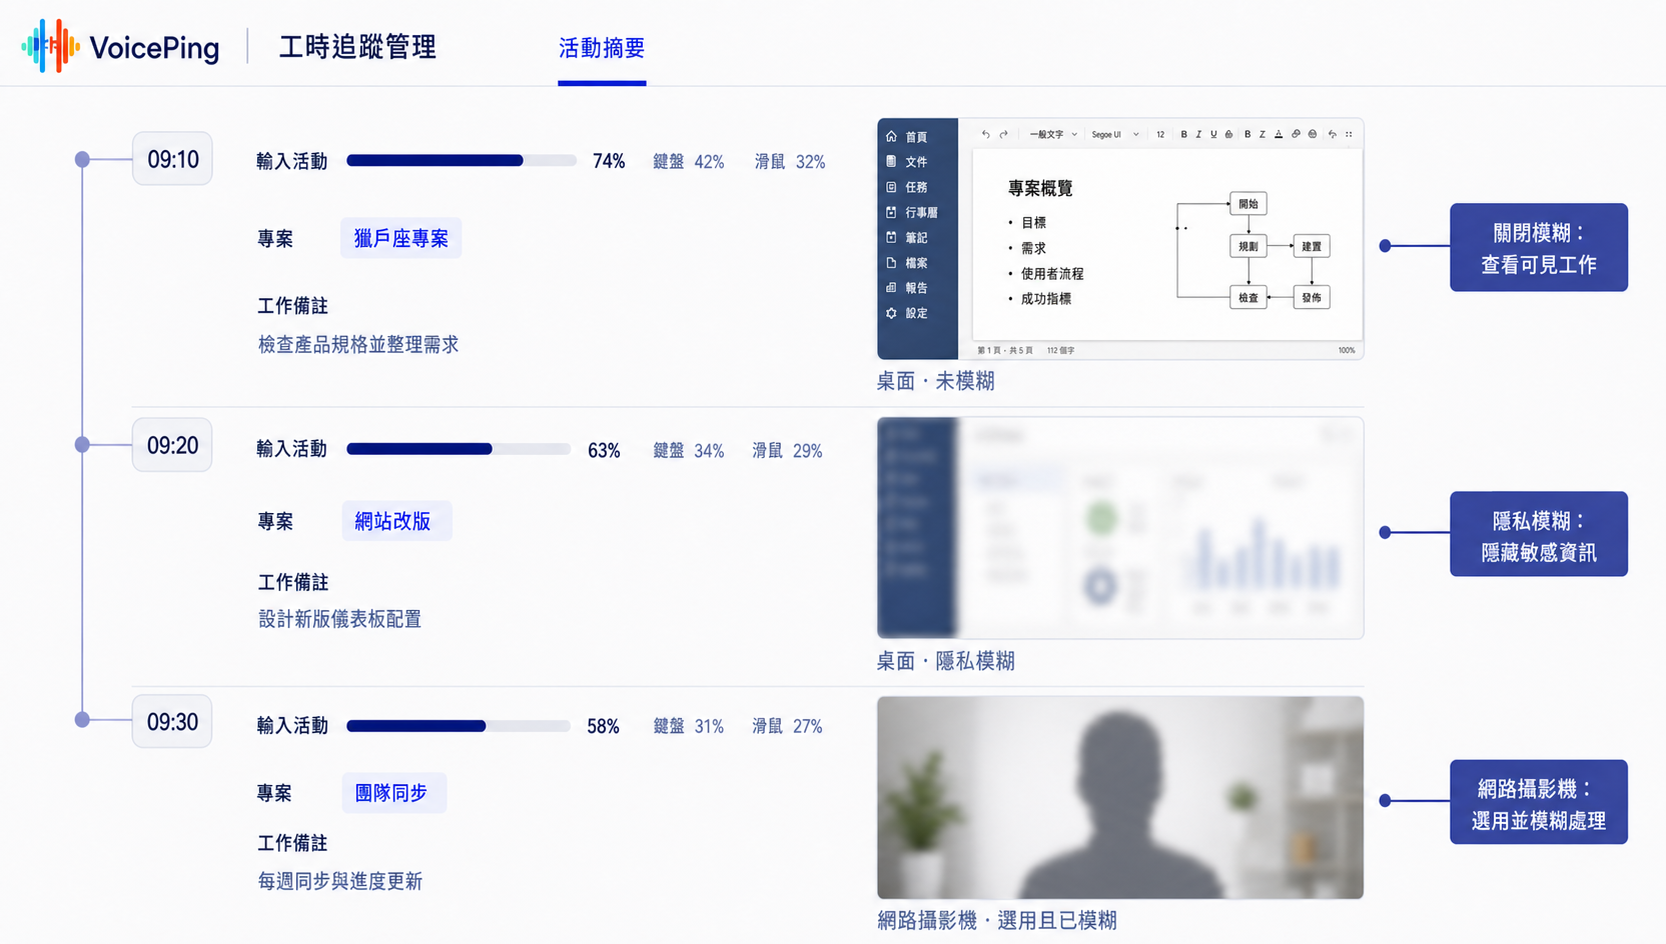
Task: Select 任務 tasks in the screenshot sidebar
Action: point(907,187)
